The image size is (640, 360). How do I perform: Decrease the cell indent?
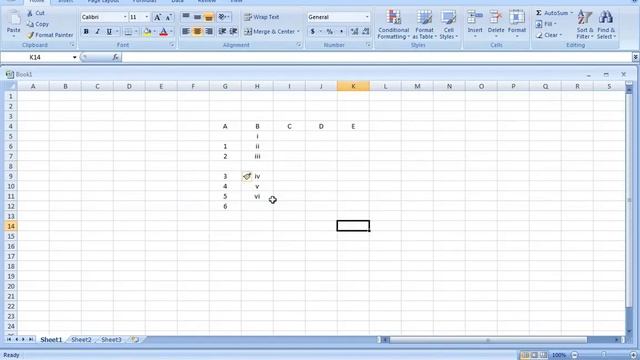pyautogui.click(x=222, y=31)
